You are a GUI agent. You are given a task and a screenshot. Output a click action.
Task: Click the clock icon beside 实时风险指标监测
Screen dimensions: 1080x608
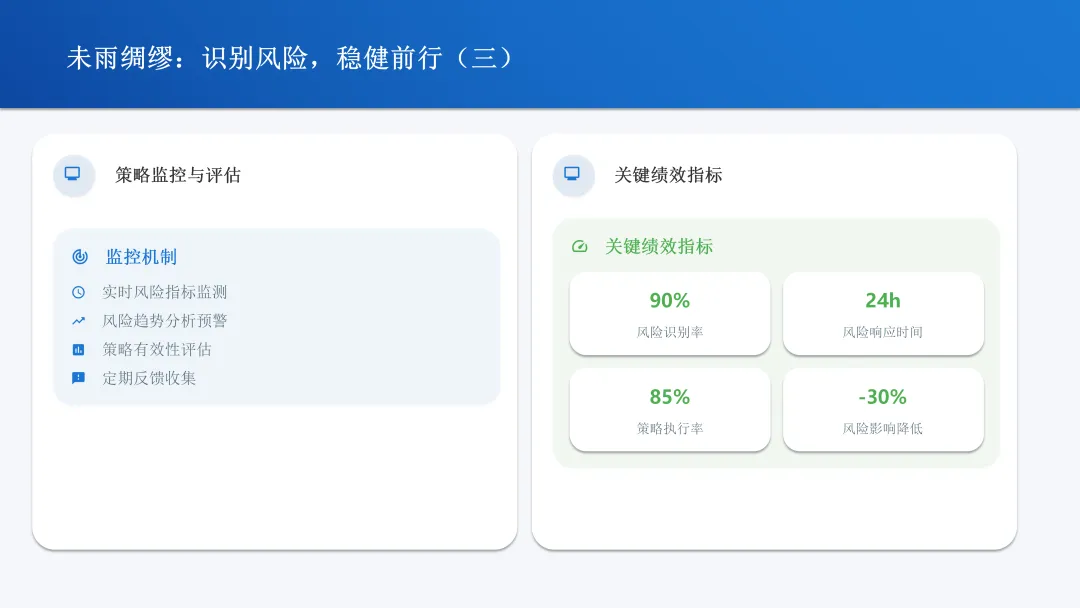(78, 292)
